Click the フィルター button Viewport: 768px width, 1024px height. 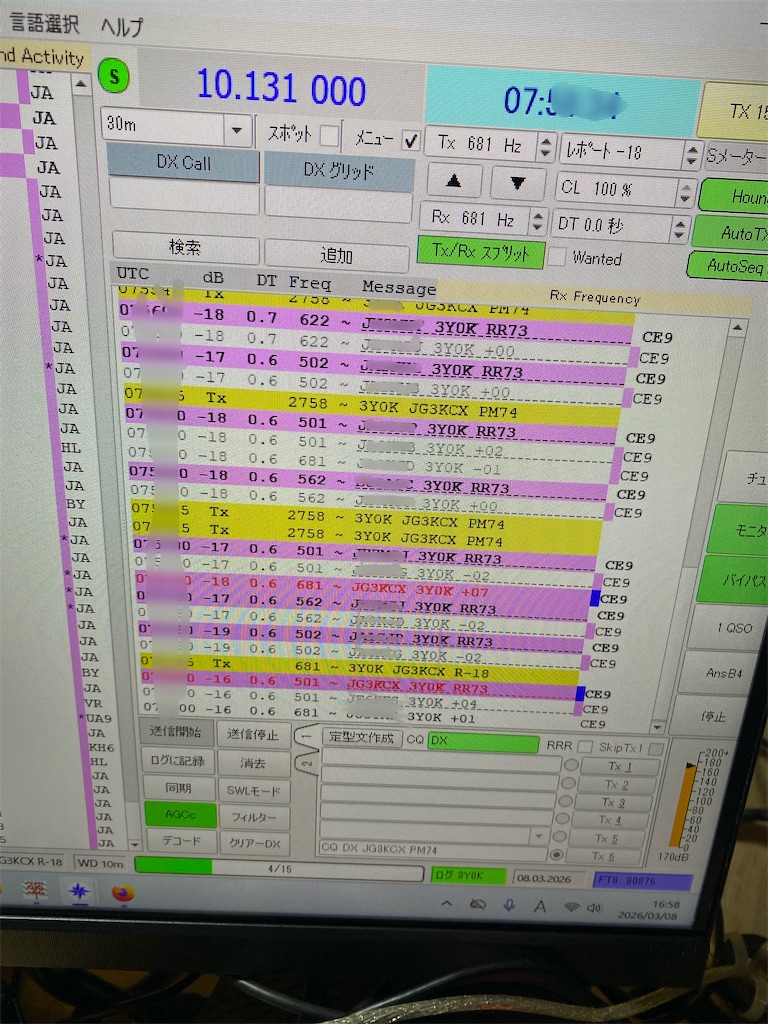(254, 817)
